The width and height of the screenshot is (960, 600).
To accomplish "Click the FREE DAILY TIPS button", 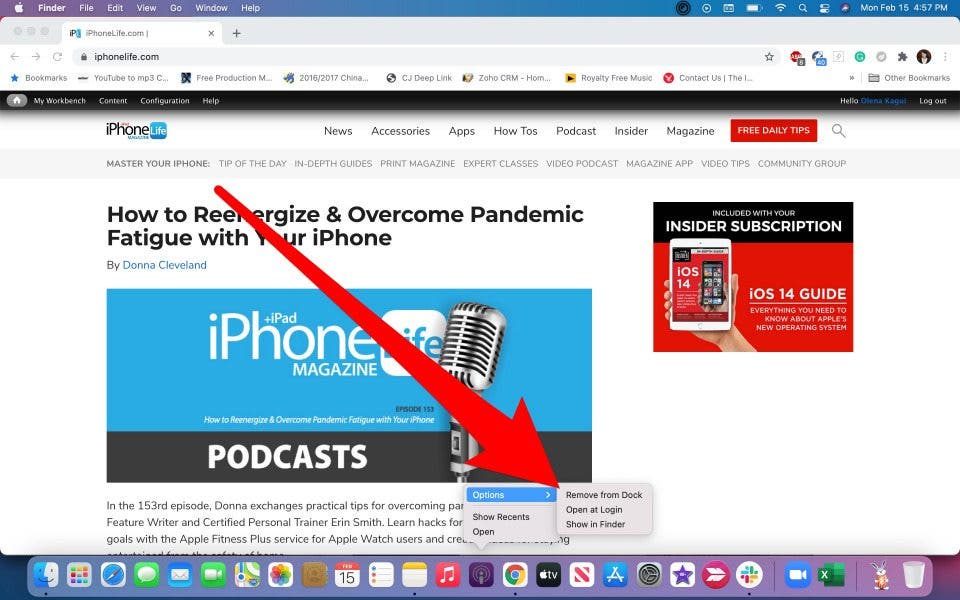I will (773, 131).
